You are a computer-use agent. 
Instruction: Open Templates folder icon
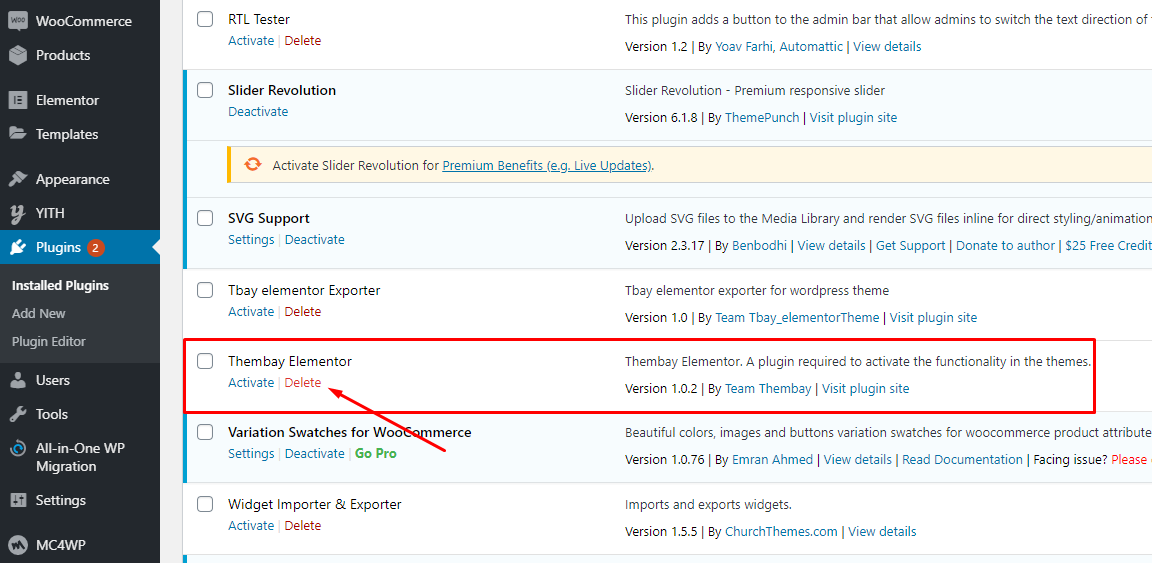(18, 134)
